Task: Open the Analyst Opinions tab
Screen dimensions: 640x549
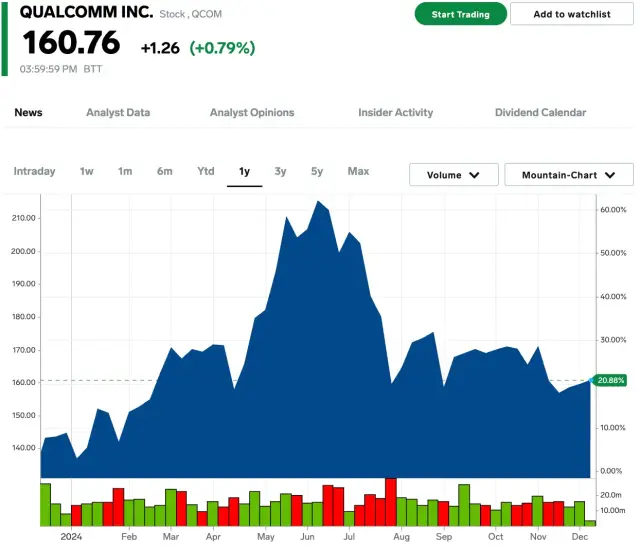Action: [252, 113]
